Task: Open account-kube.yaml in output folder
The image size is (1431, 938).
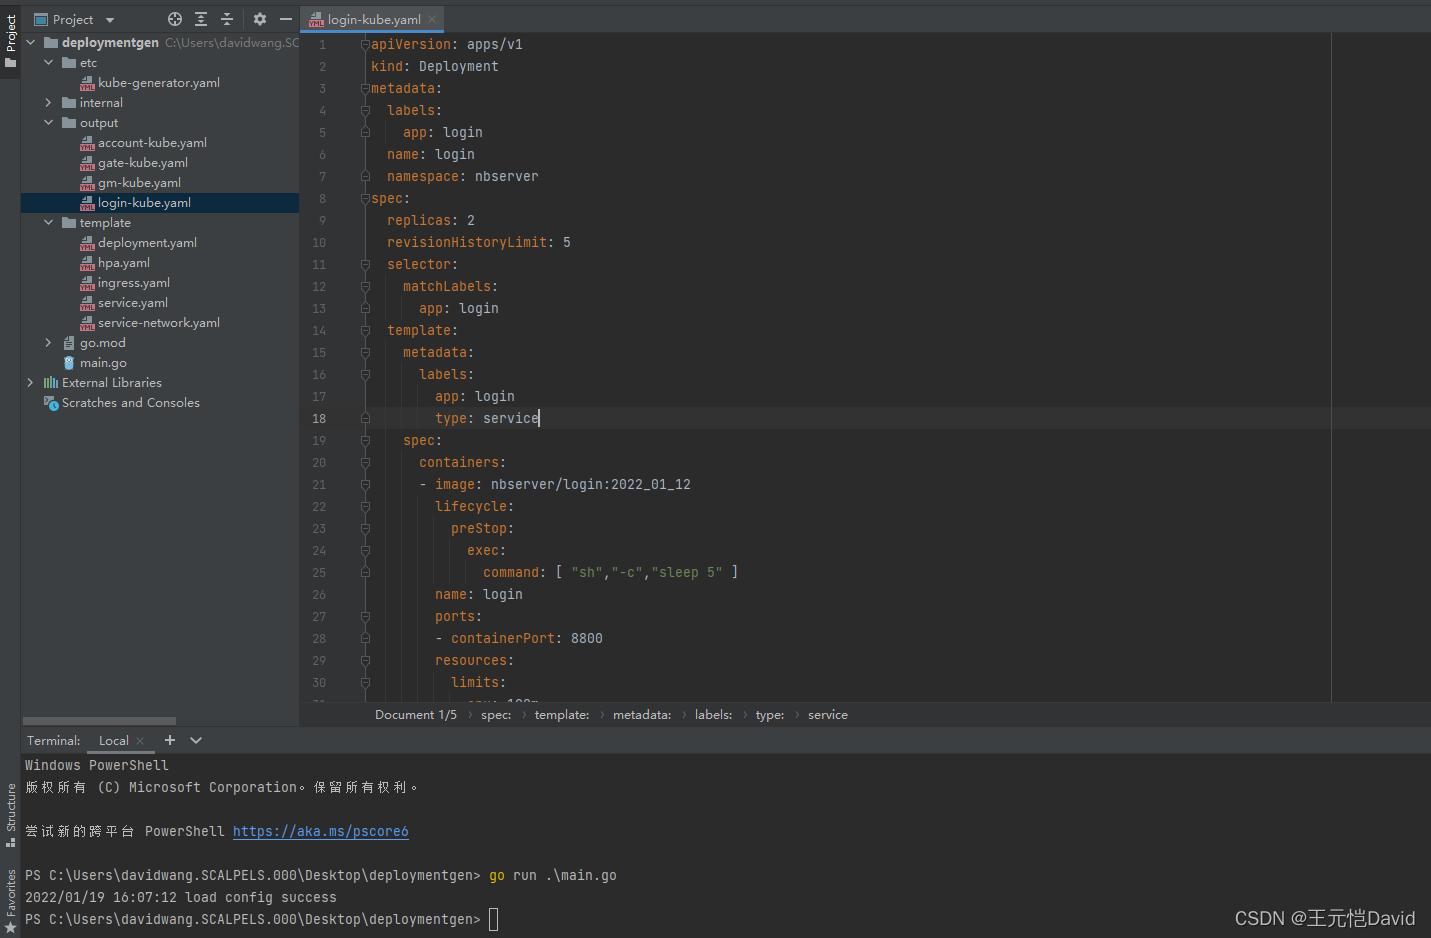Action: point(152,143)
